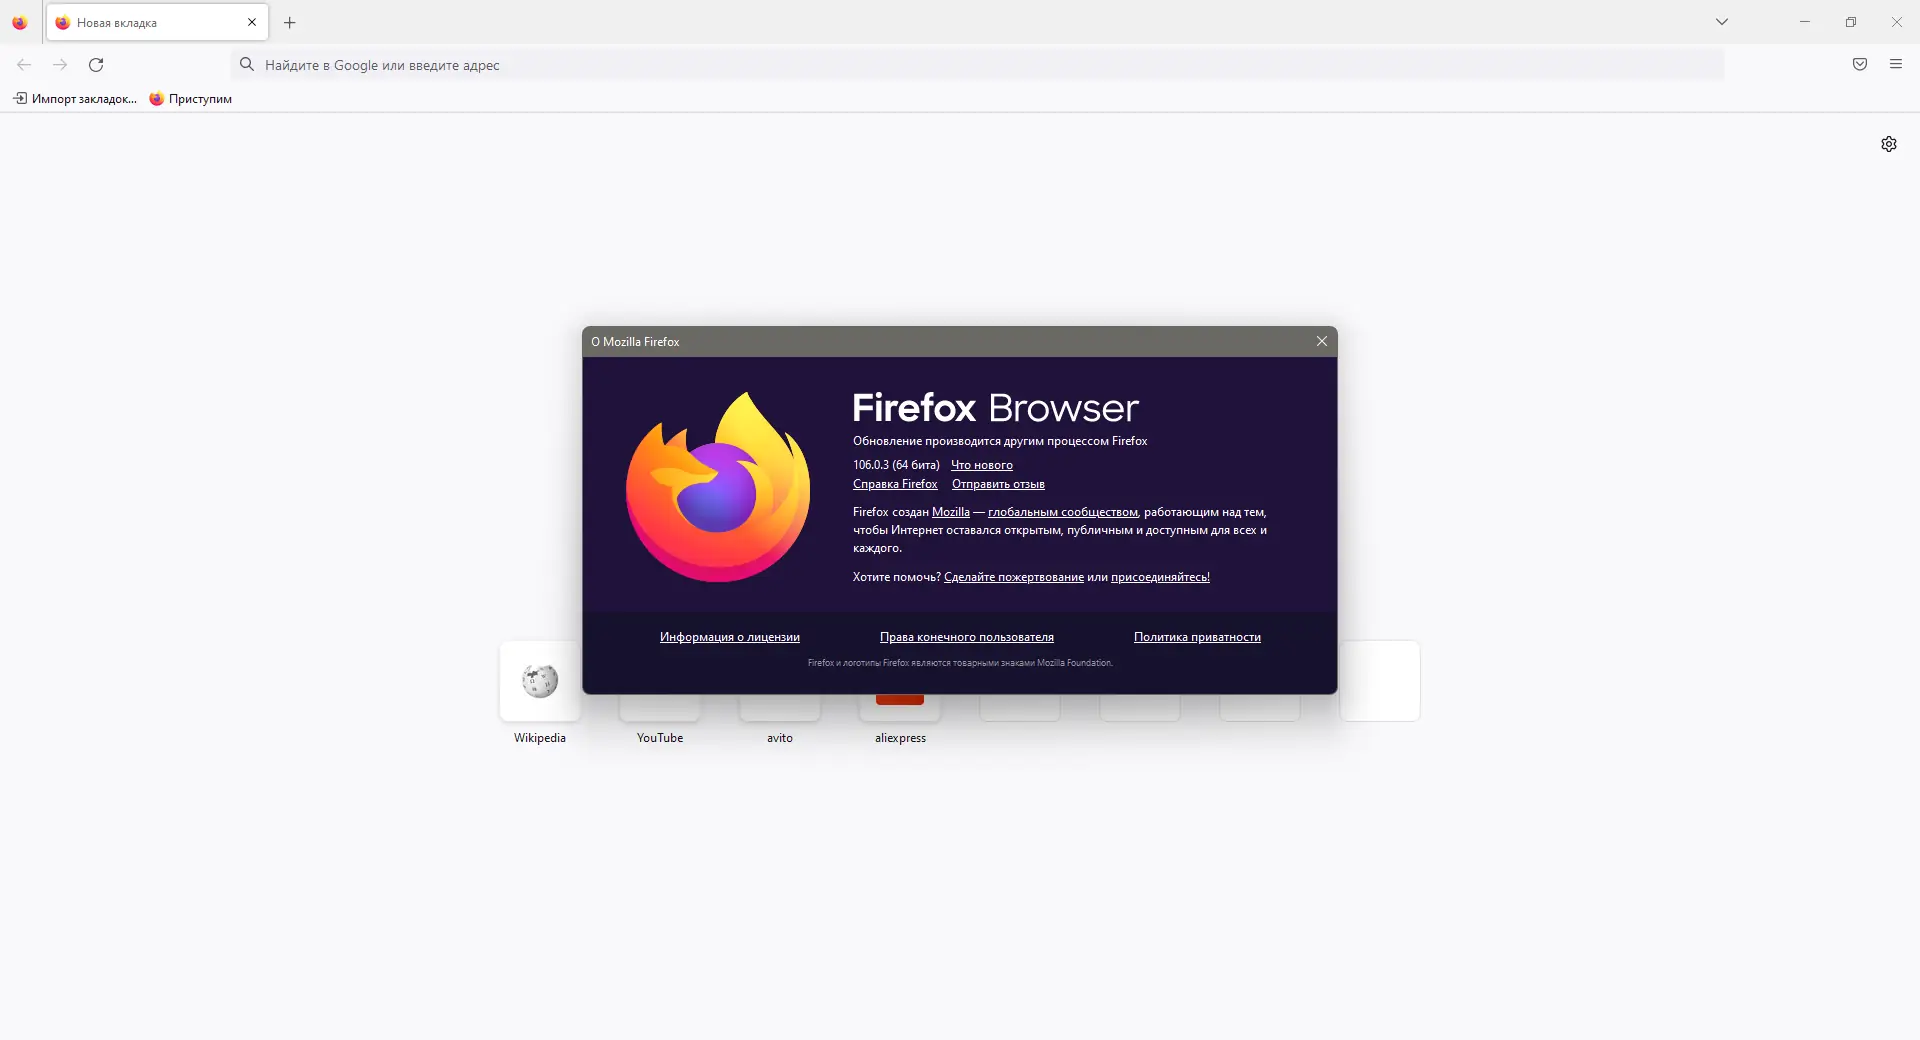Click the Google search address field
This screenshot has height=1040, width=1920.
point(977,65)
